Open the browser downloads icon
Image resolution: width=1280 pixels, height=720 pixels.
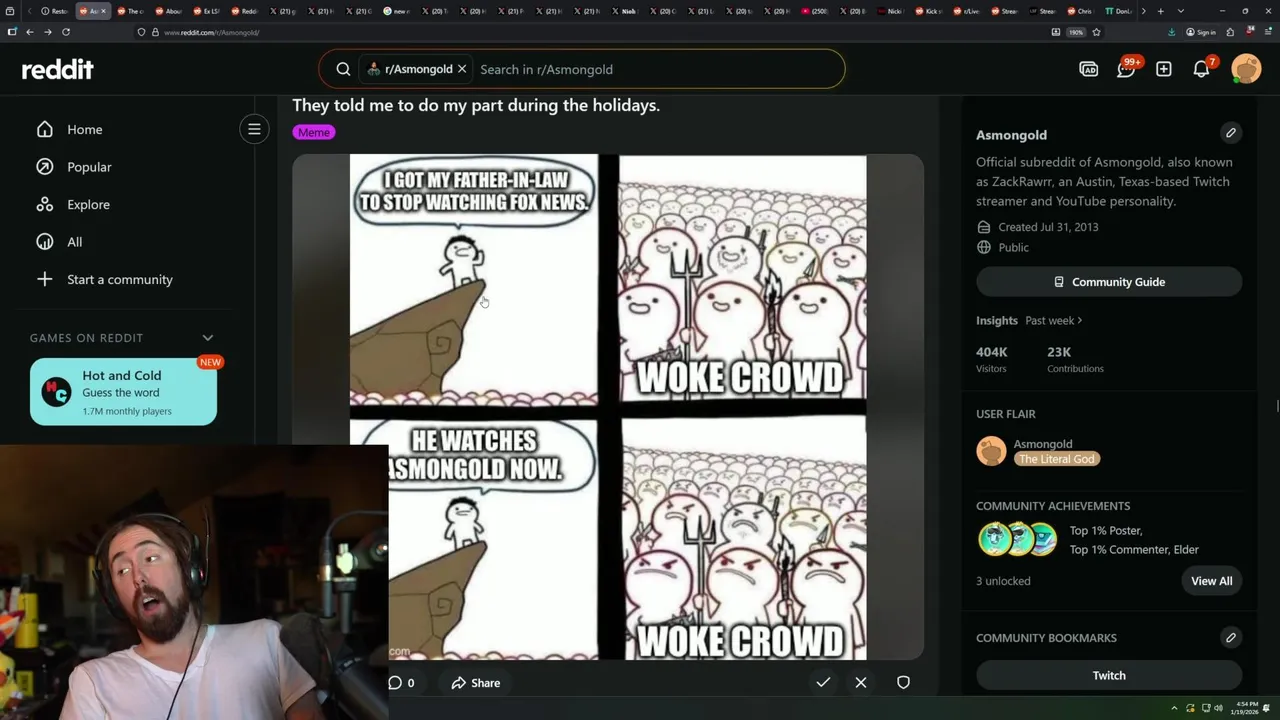1171,32
